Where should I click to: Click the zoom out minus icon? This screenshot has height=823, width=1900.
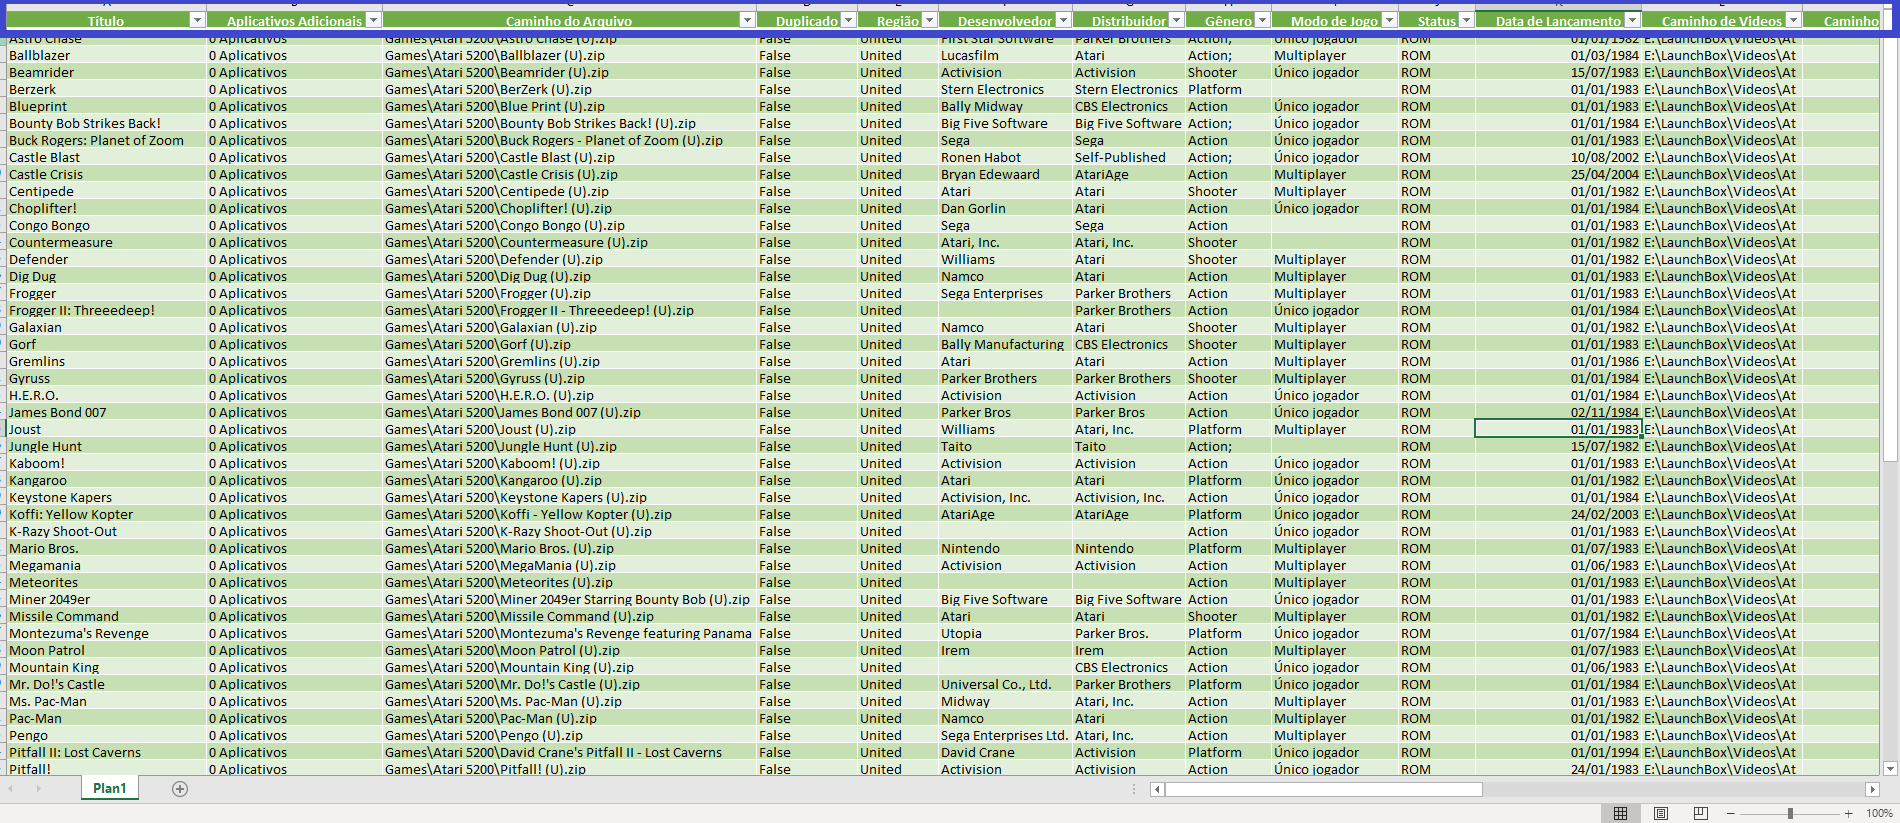click(x=1731, y=813)
